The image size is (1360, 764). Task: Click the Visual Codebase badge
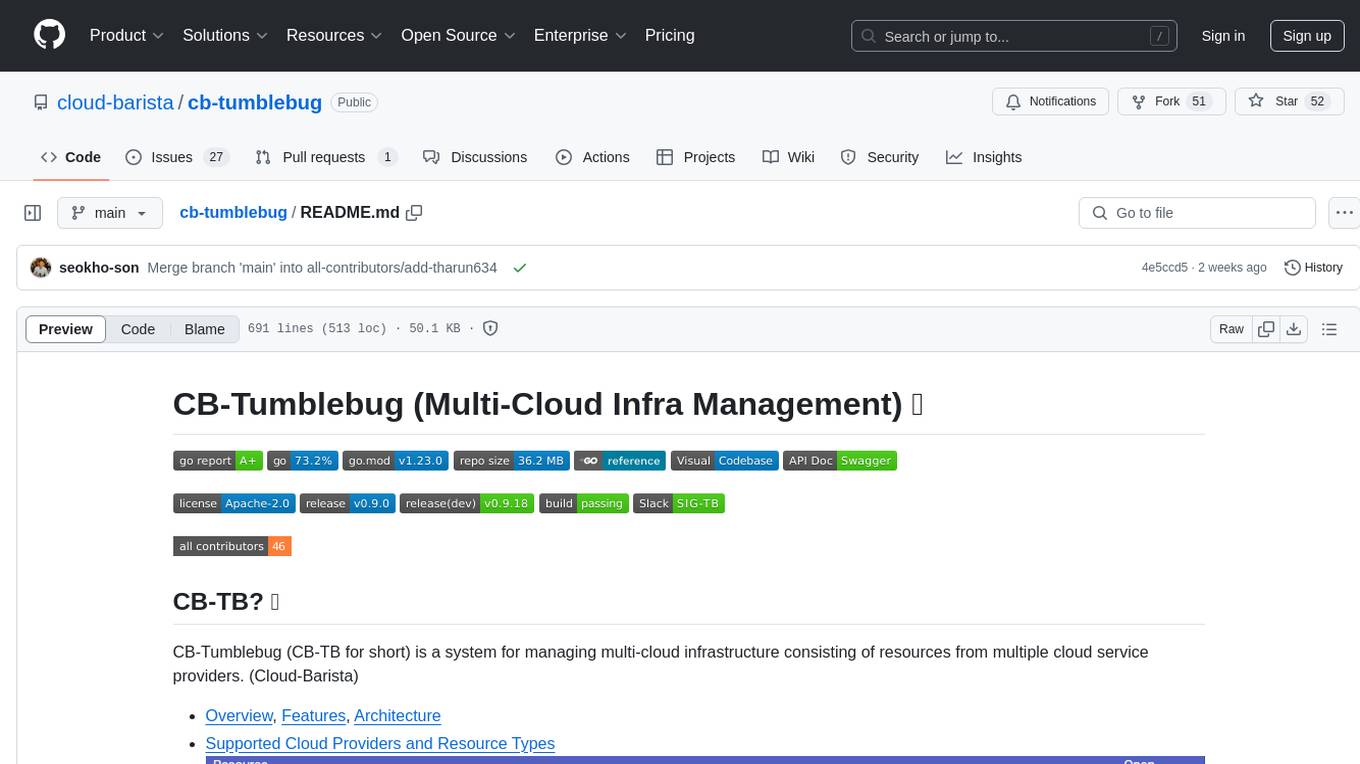click(725, 461)
